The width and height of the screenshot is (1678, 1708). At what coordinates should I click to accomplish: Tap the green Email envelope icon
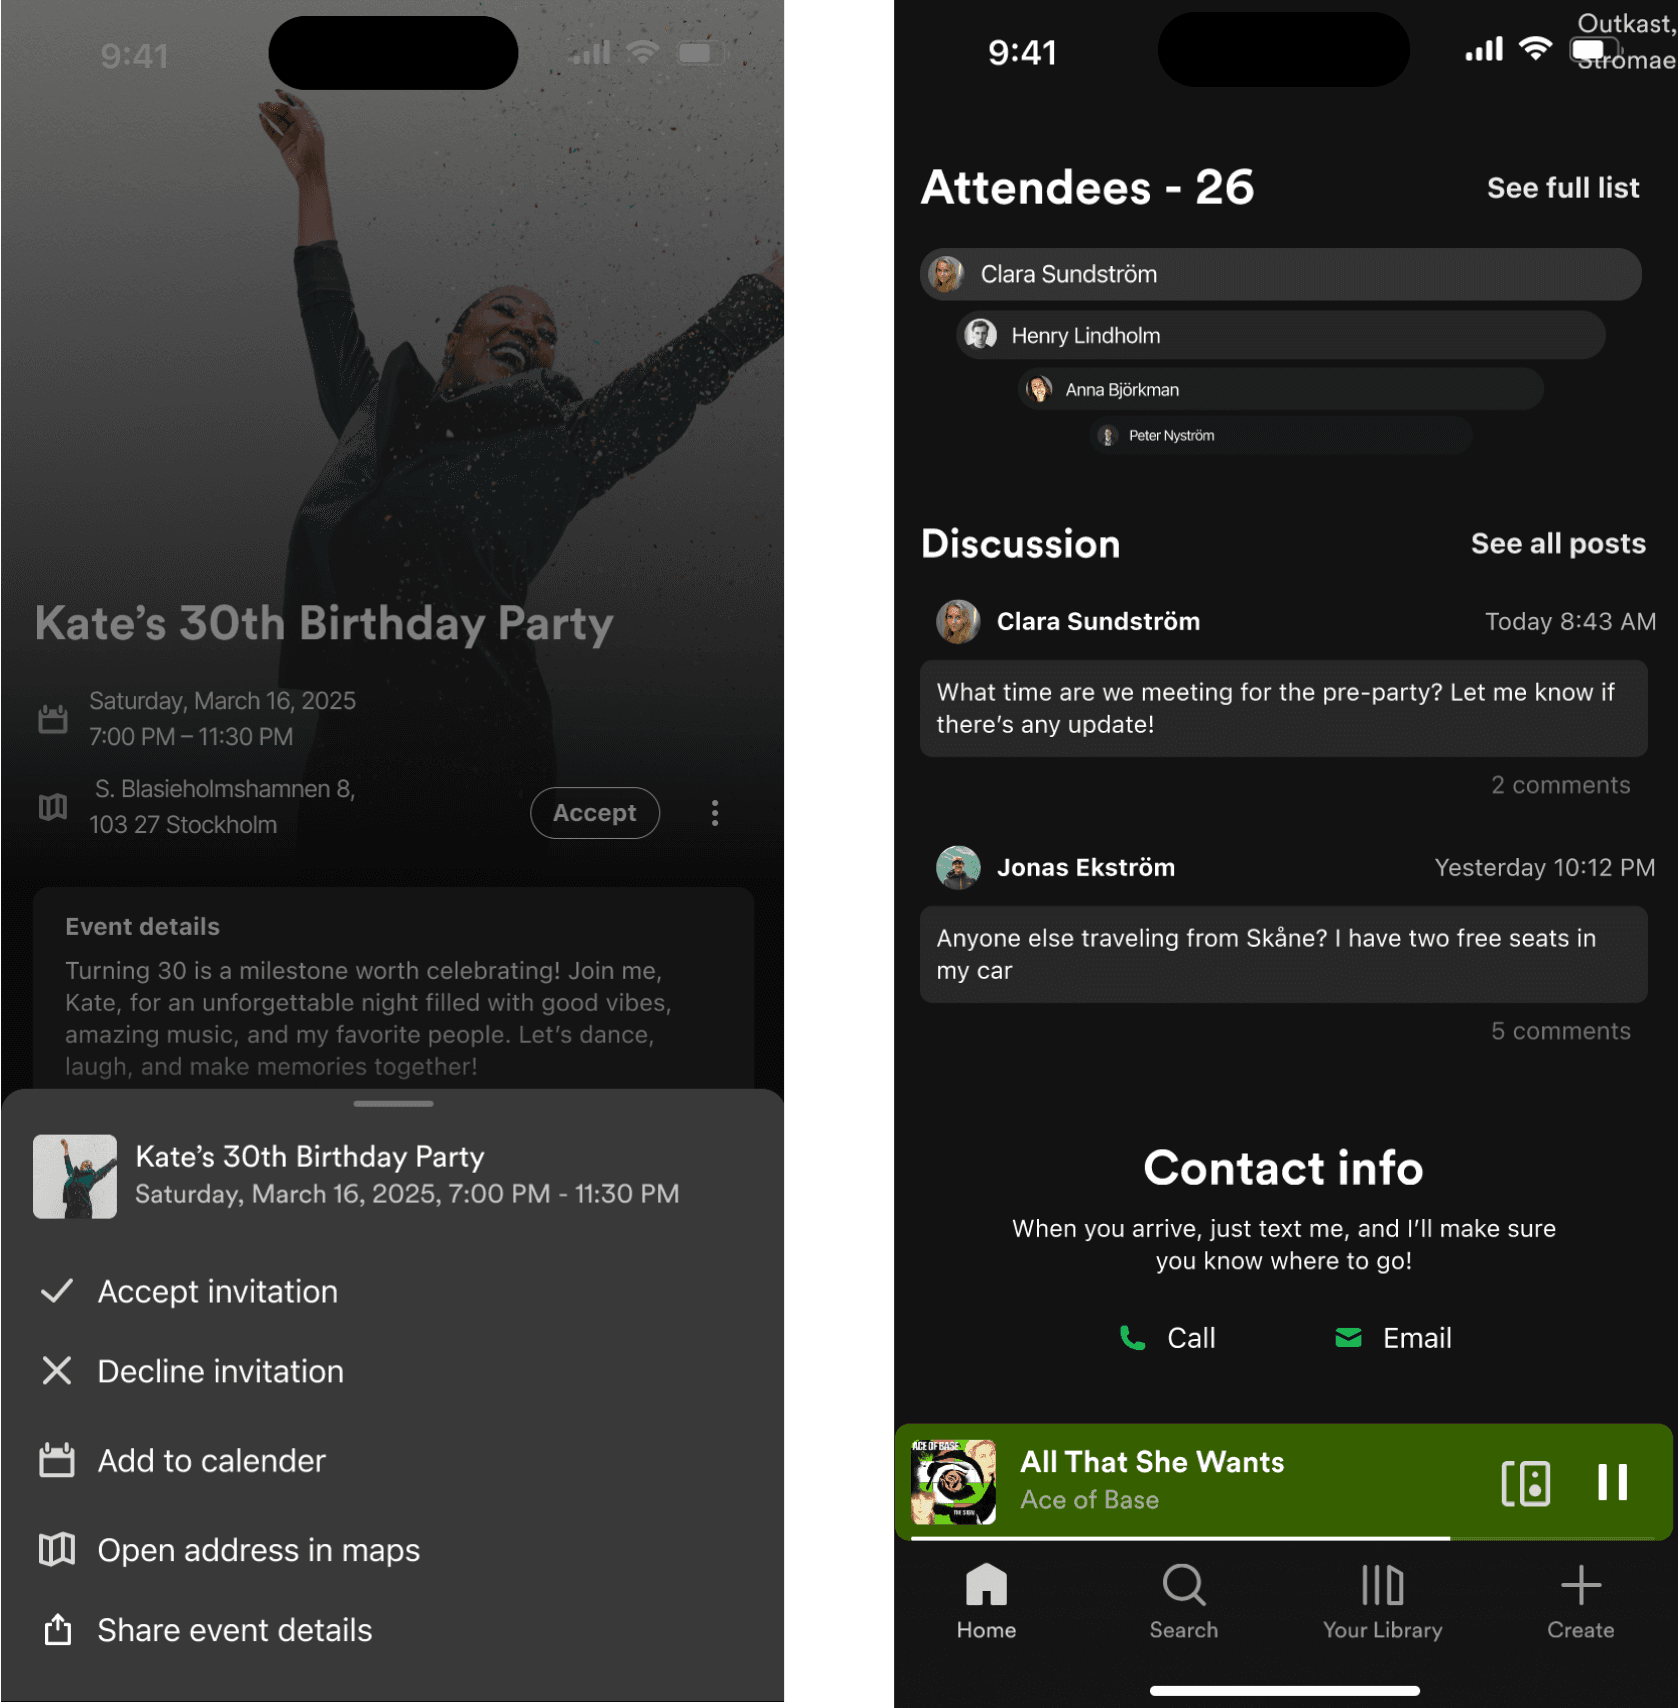tap(1348, 1338)
